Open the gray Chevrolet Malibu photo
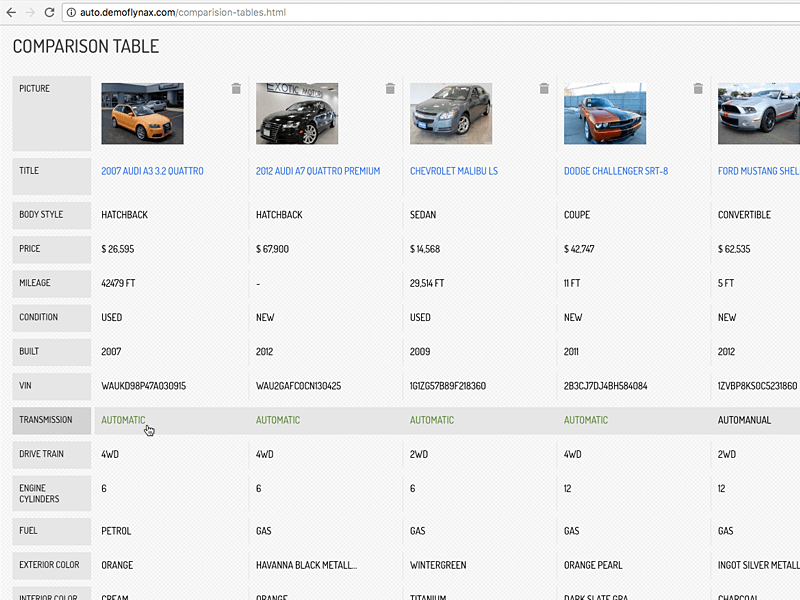The image size is (800, 600). pos(451,114)
